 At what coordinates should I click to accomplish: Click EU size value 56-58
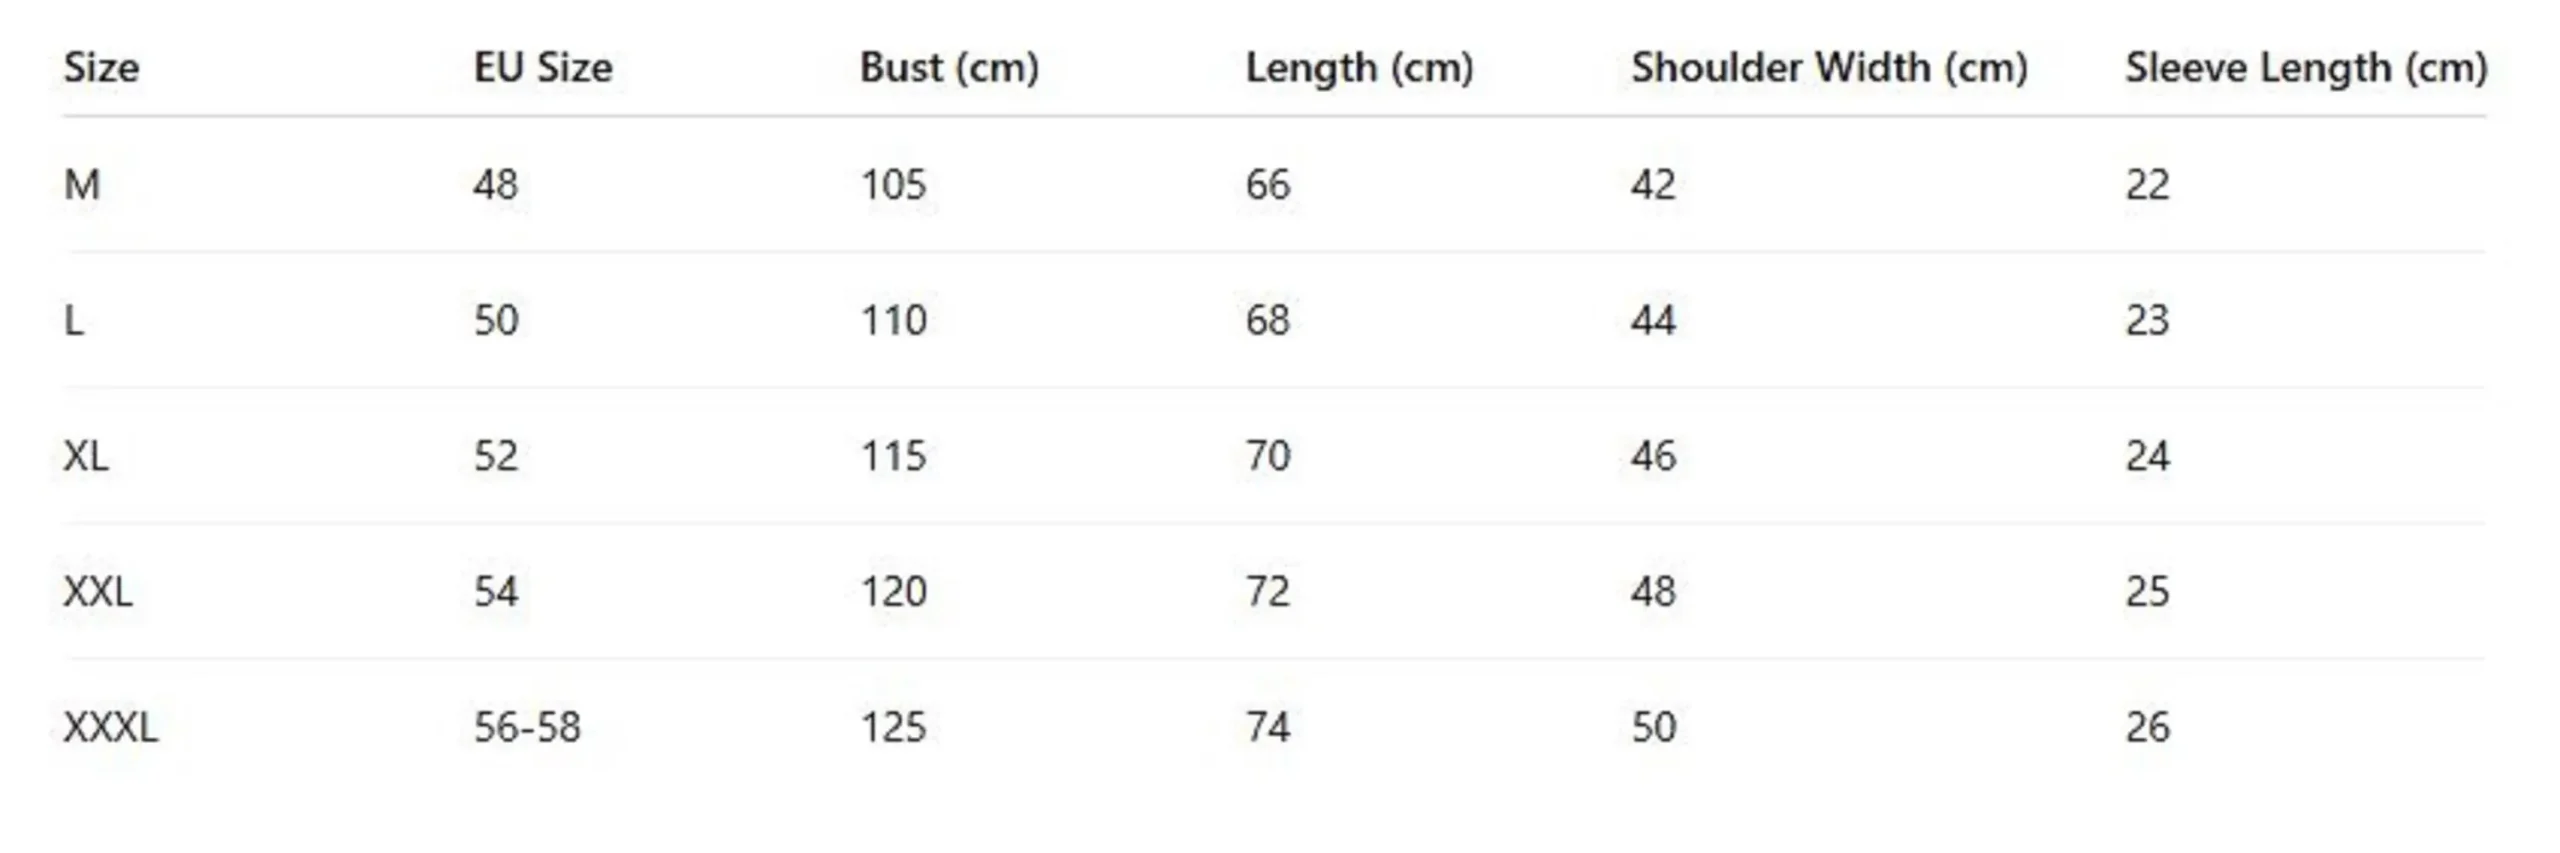coord(527,727)
